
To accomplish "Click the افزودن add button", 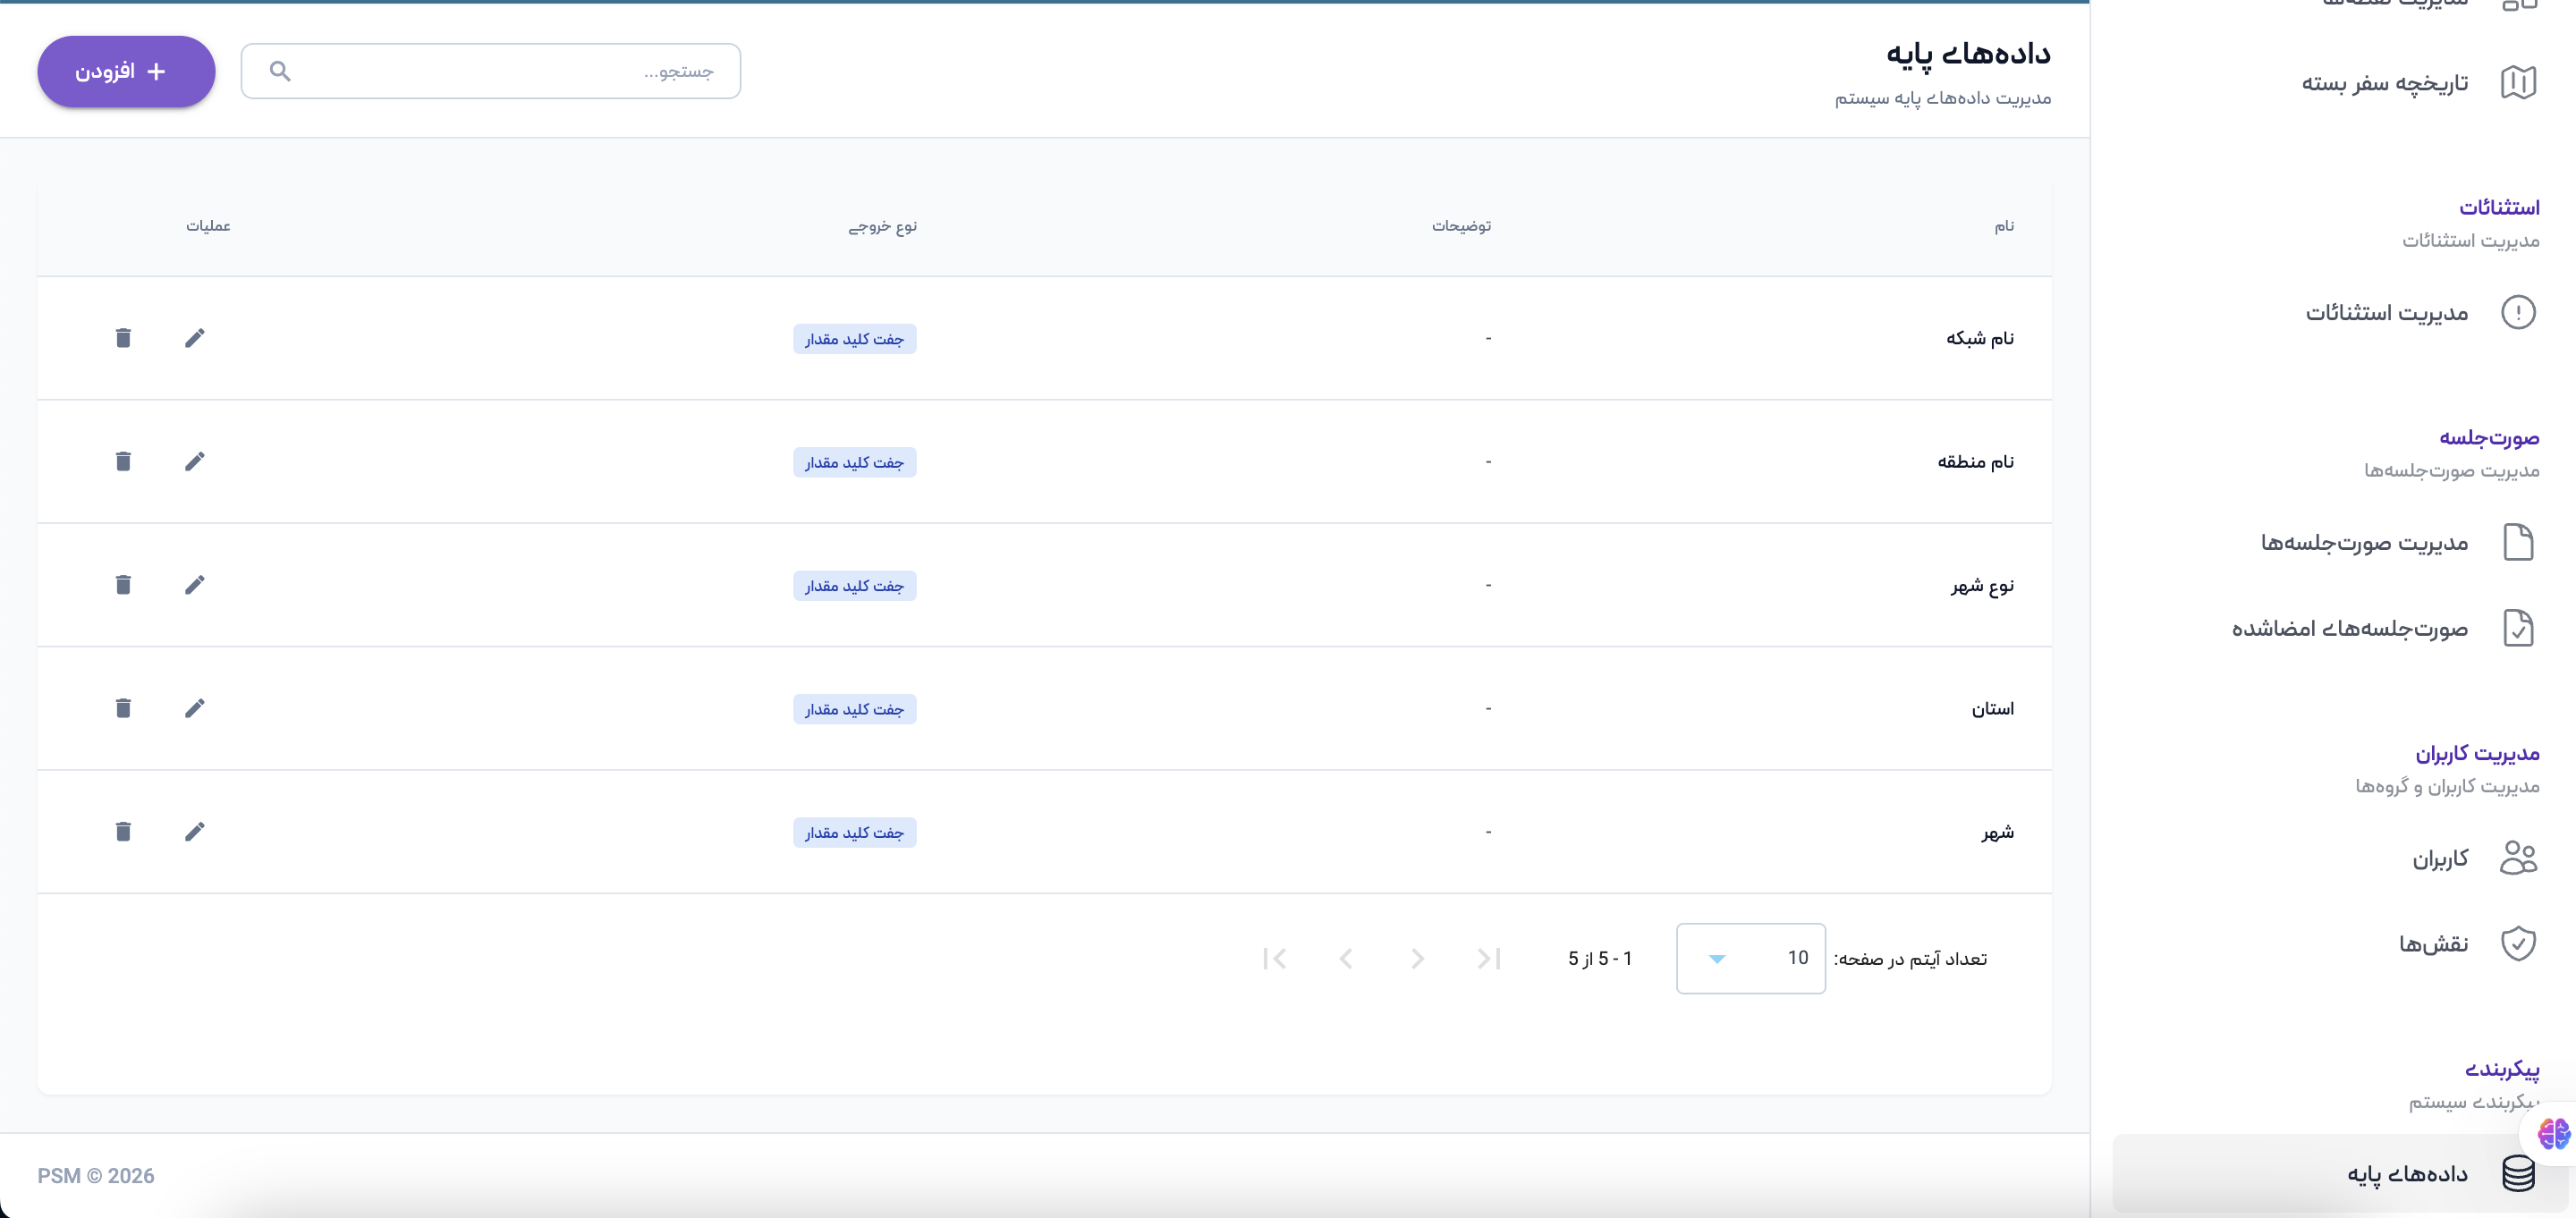I will point(126,71).
